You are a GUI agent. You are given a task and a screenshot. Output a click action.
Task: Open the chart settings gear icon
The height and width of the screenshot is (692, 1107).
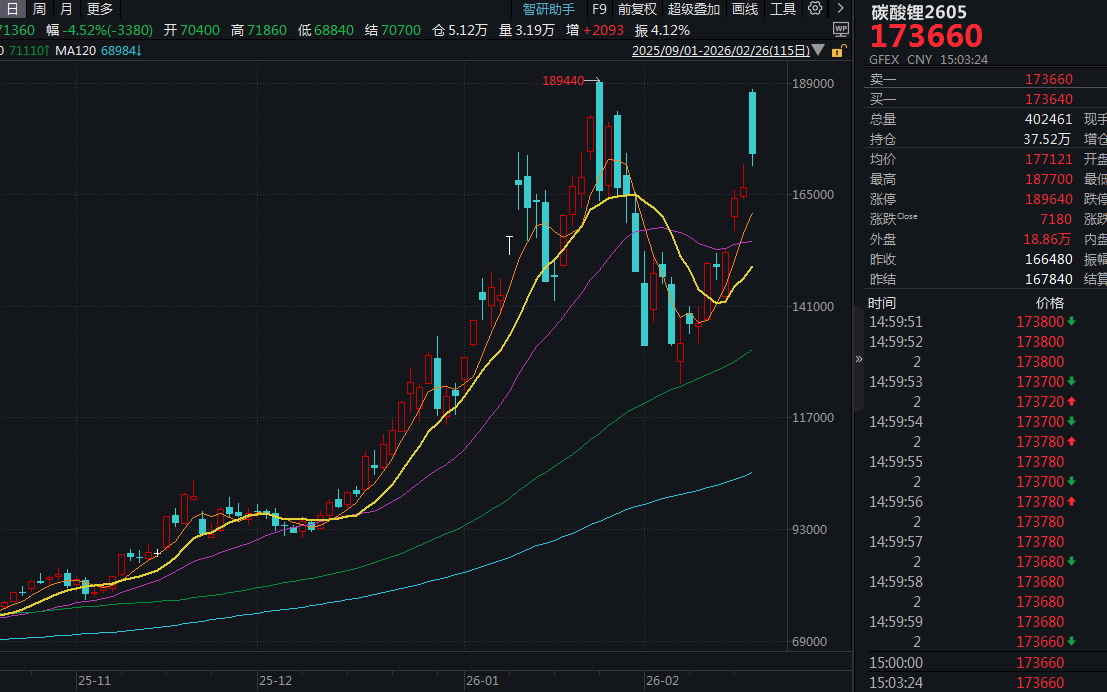pyautogui.click(x=815, y=9)
